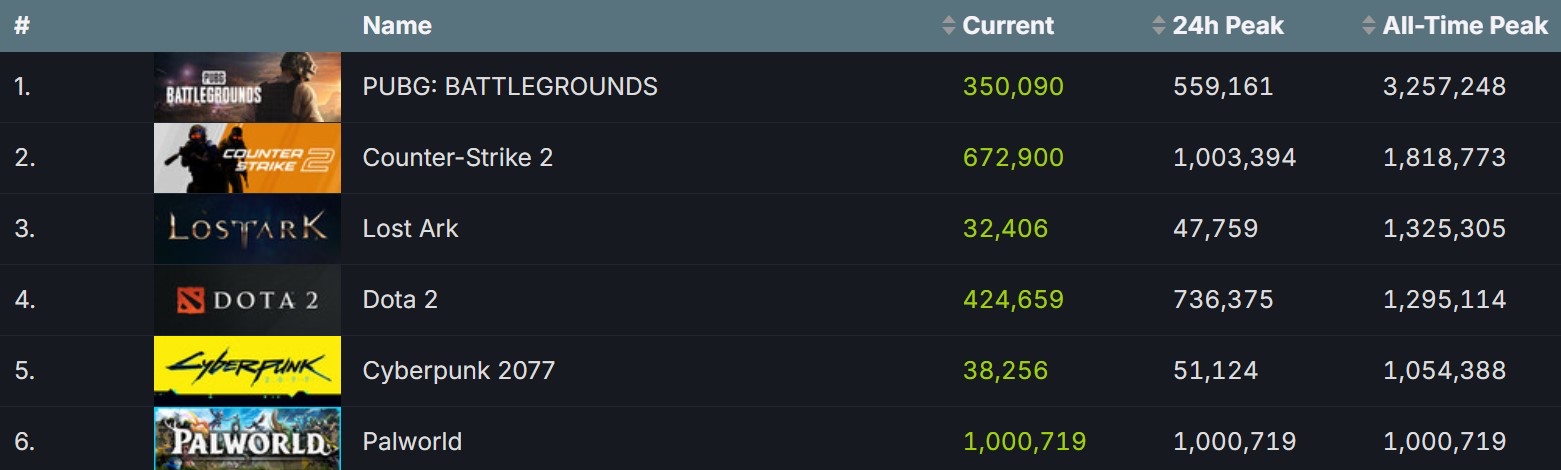Sort by All-Time Peak column header
The image size is (1561, 470).
click(x=1465, y=26)
